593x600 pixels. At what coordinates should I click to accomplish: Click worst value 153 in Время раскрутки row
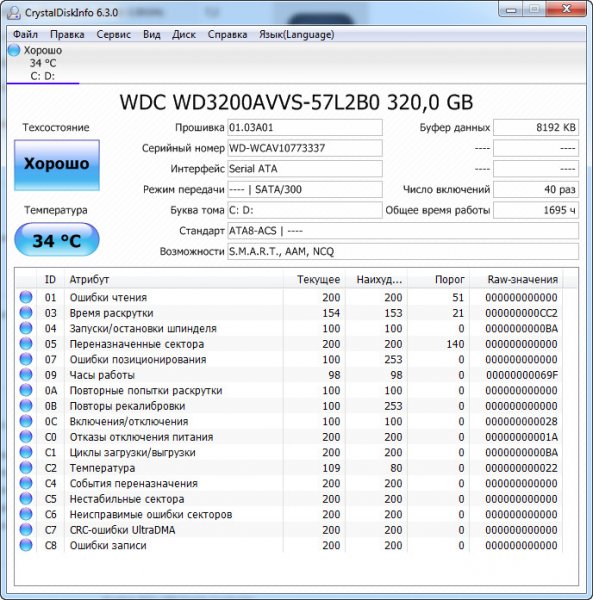pyautogui.click(x=393, y=313)
